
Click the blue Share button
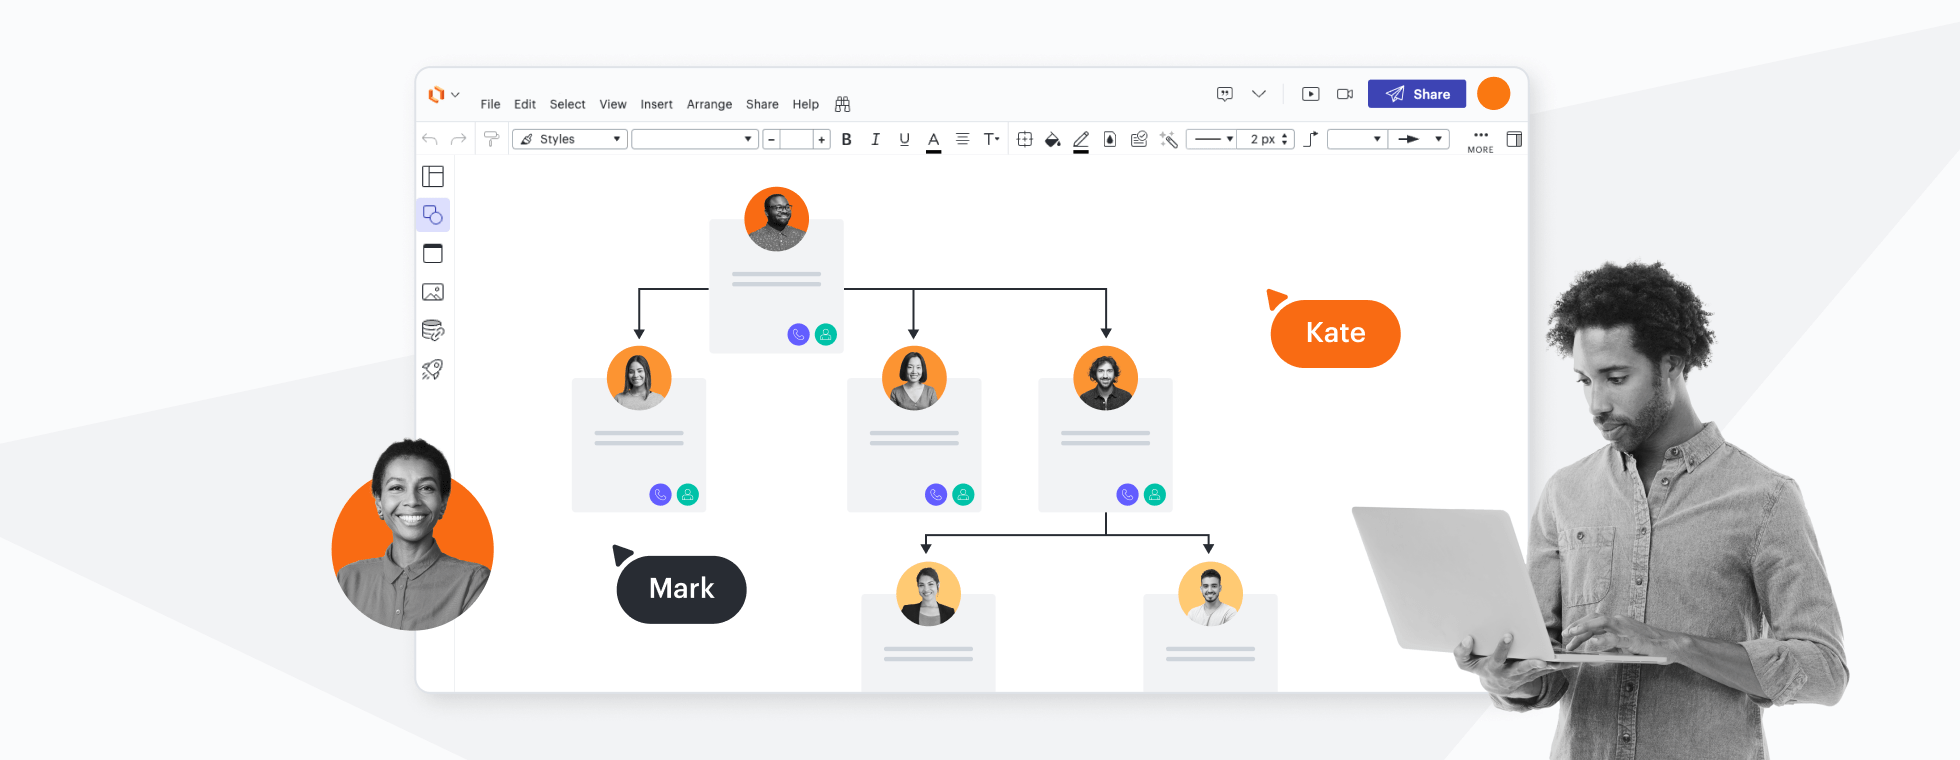point(1416,94)
